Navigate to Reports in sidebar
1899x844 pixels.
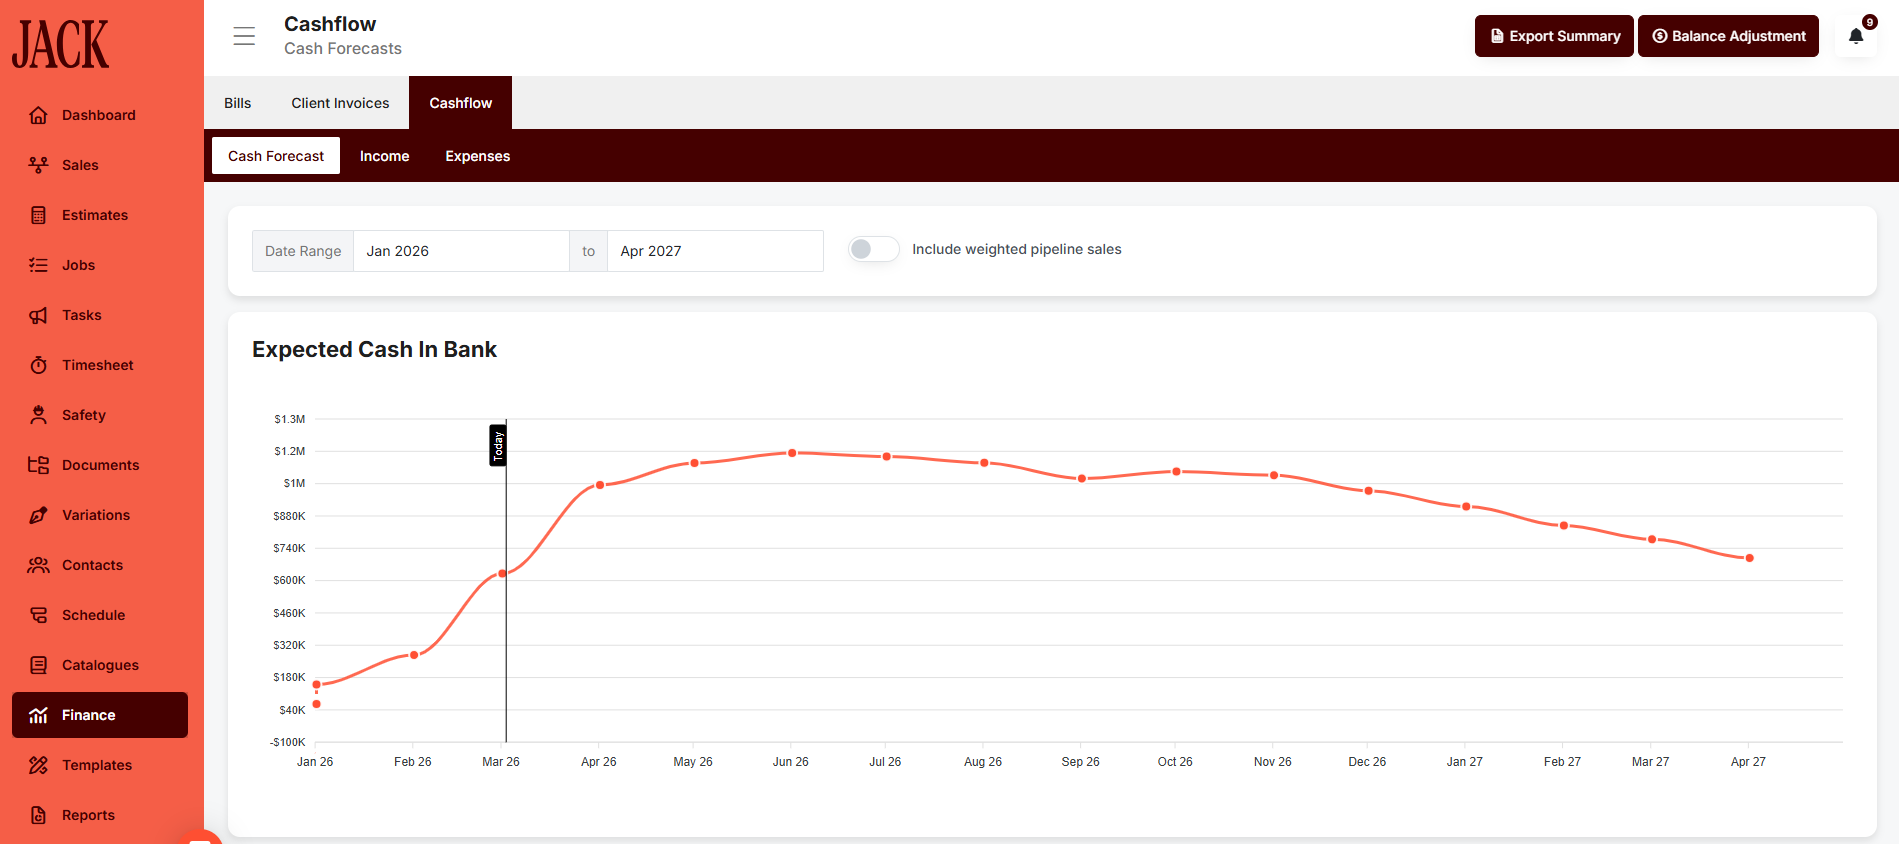[99, 815]
